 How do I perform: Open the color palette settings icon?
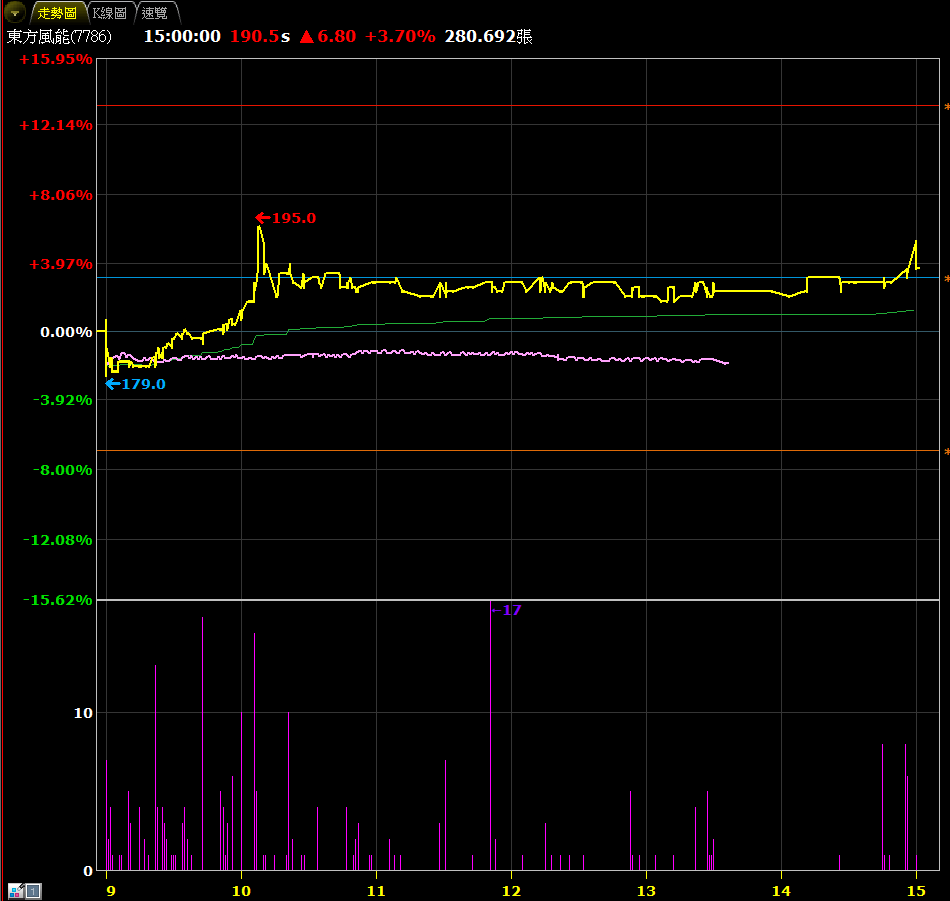click(x=16, y=891)
